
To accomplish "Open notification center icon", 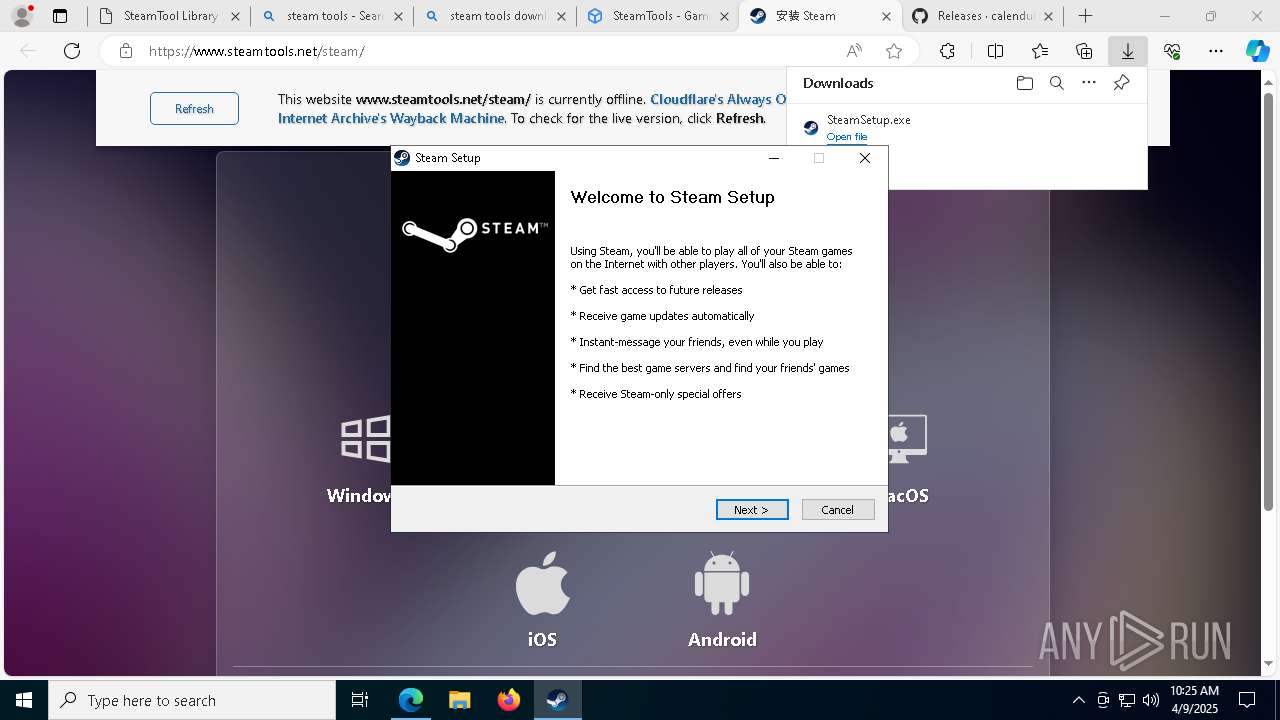I will point(1247,700).
